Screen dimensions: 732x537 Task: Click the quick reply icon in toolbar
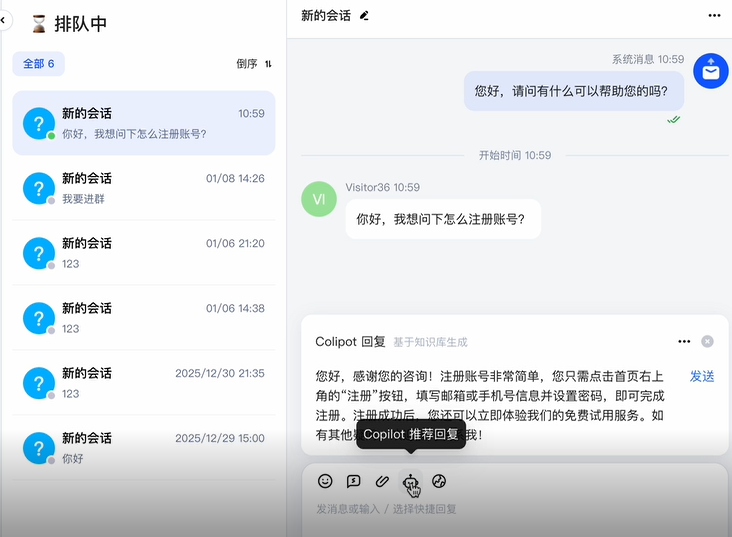(x=353, y=481)
